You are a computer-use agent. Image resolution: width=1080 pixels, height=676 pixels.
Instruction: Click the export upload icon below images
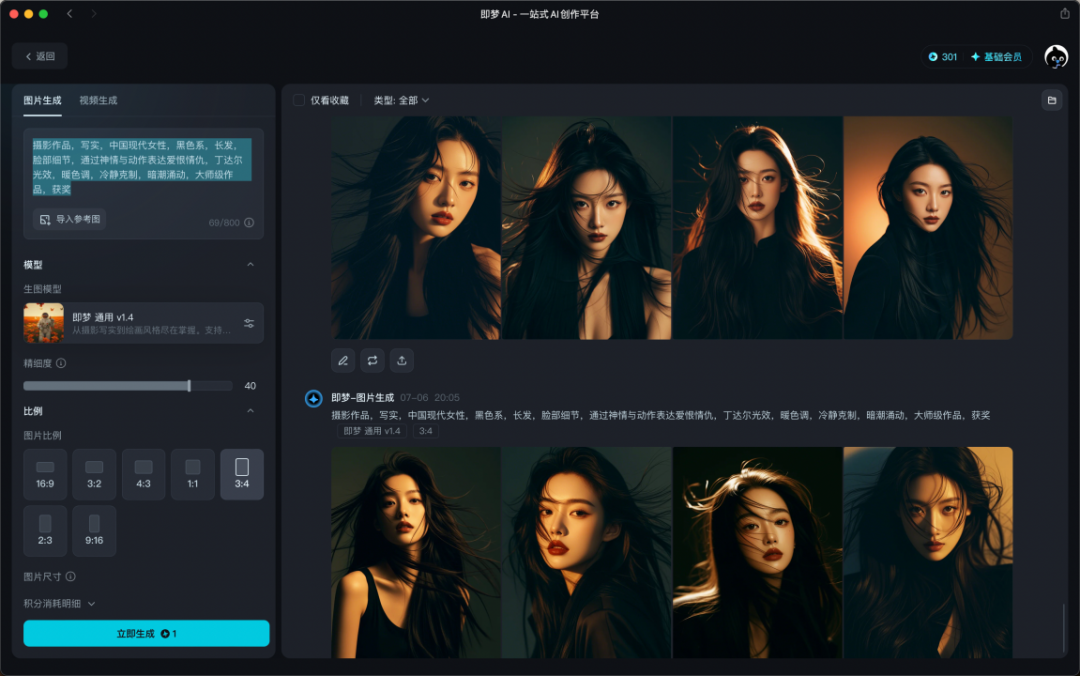pyautogui.click(x=402, y=360)
